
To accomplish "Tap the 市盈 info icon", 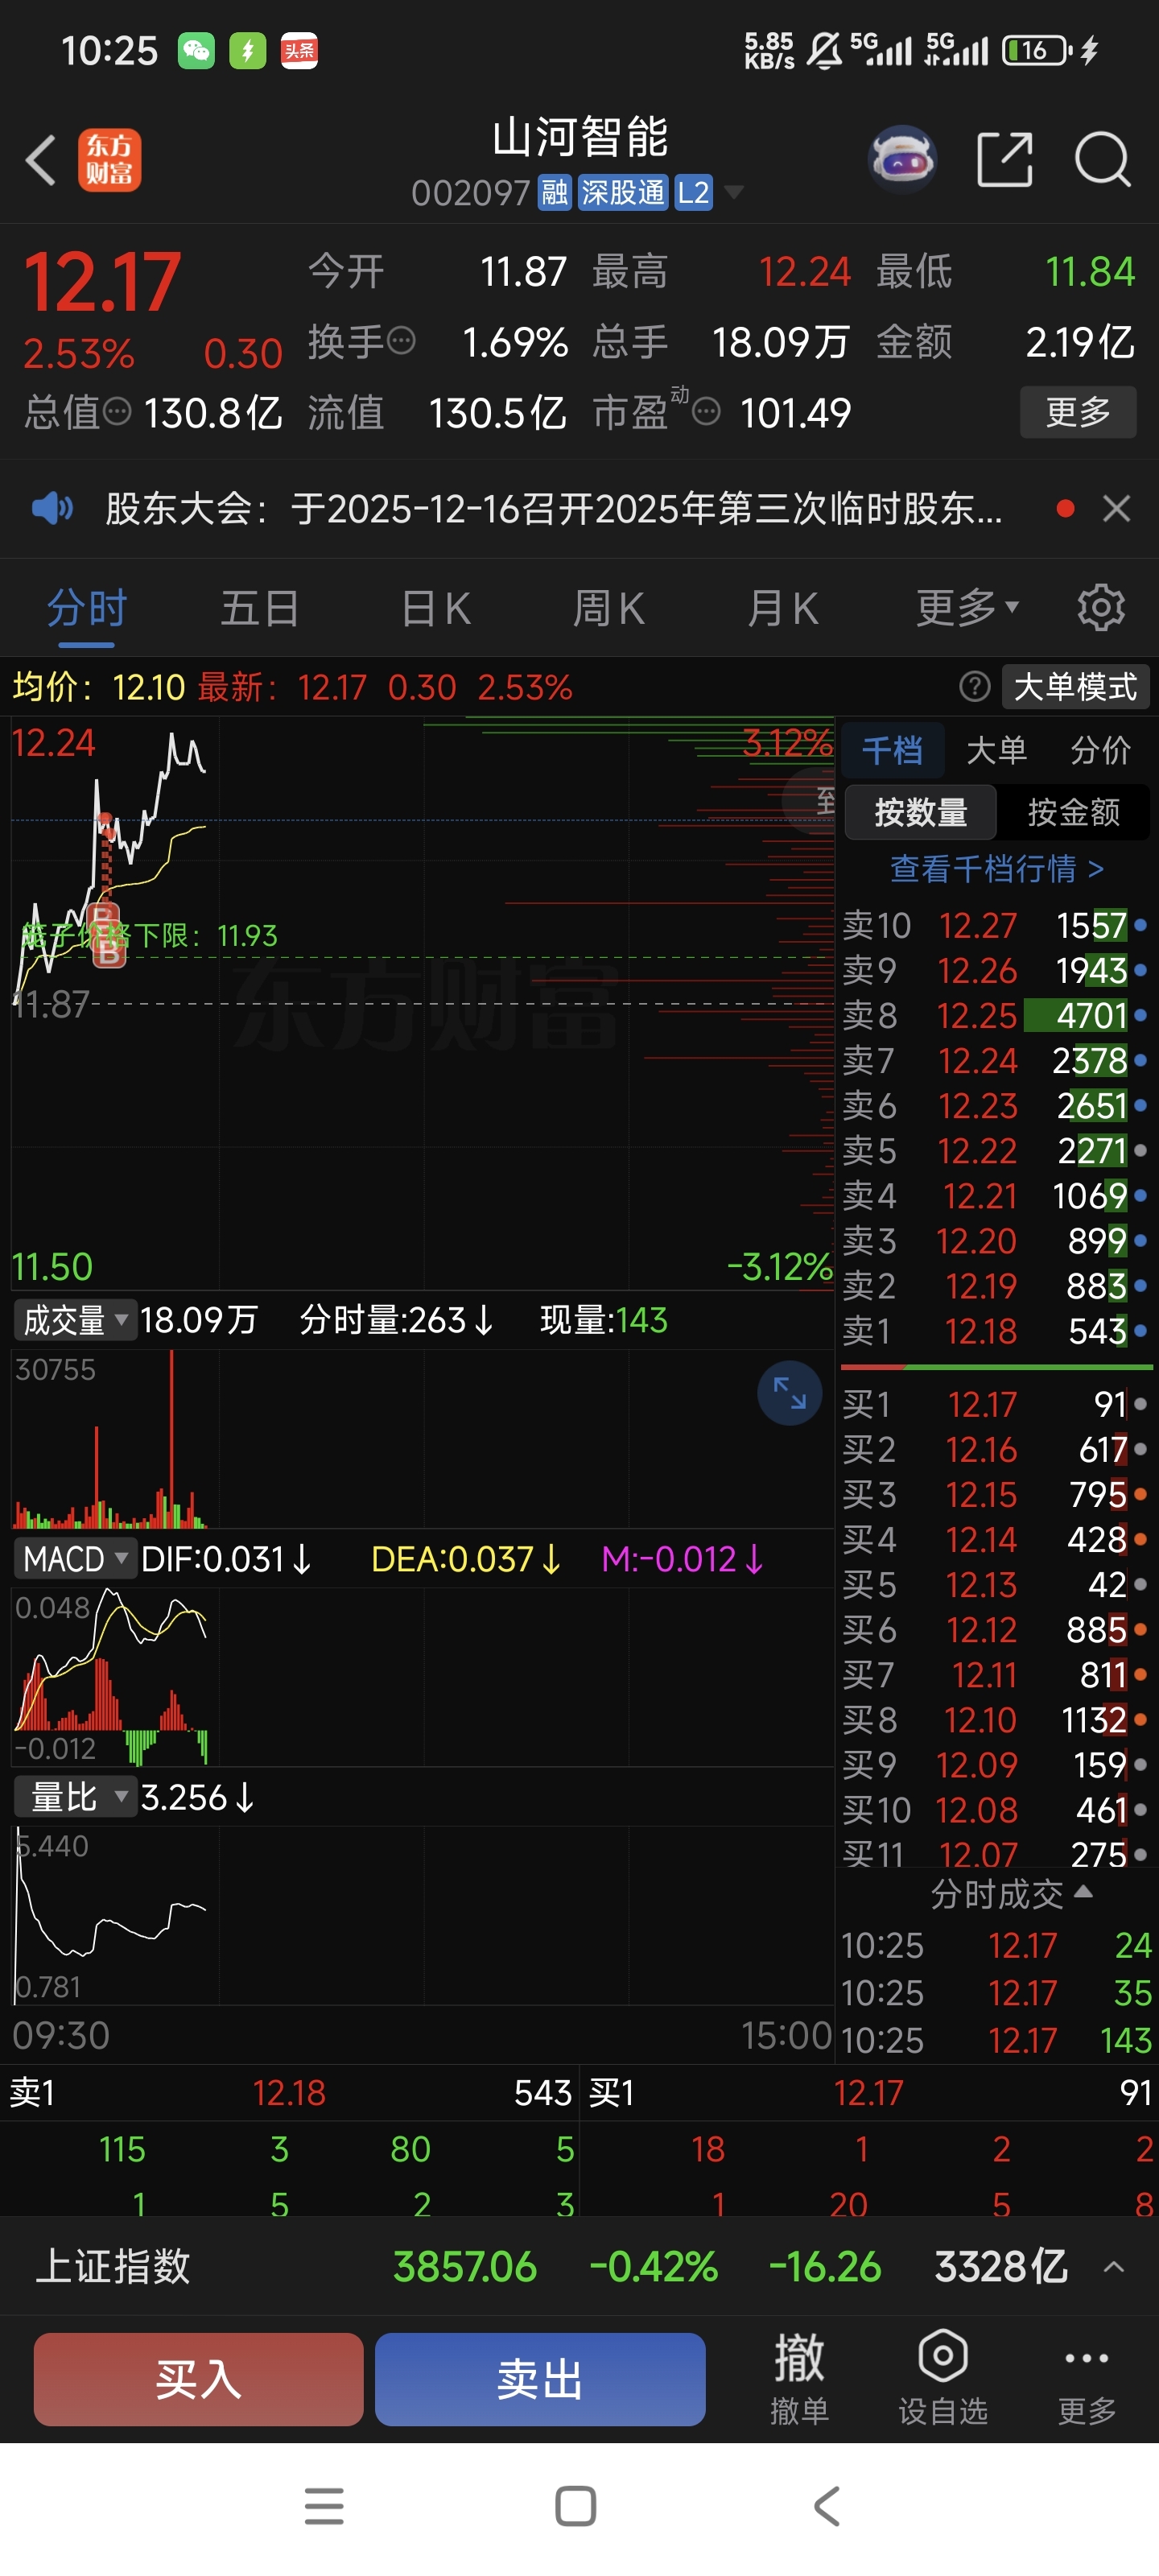I will 706,412.
